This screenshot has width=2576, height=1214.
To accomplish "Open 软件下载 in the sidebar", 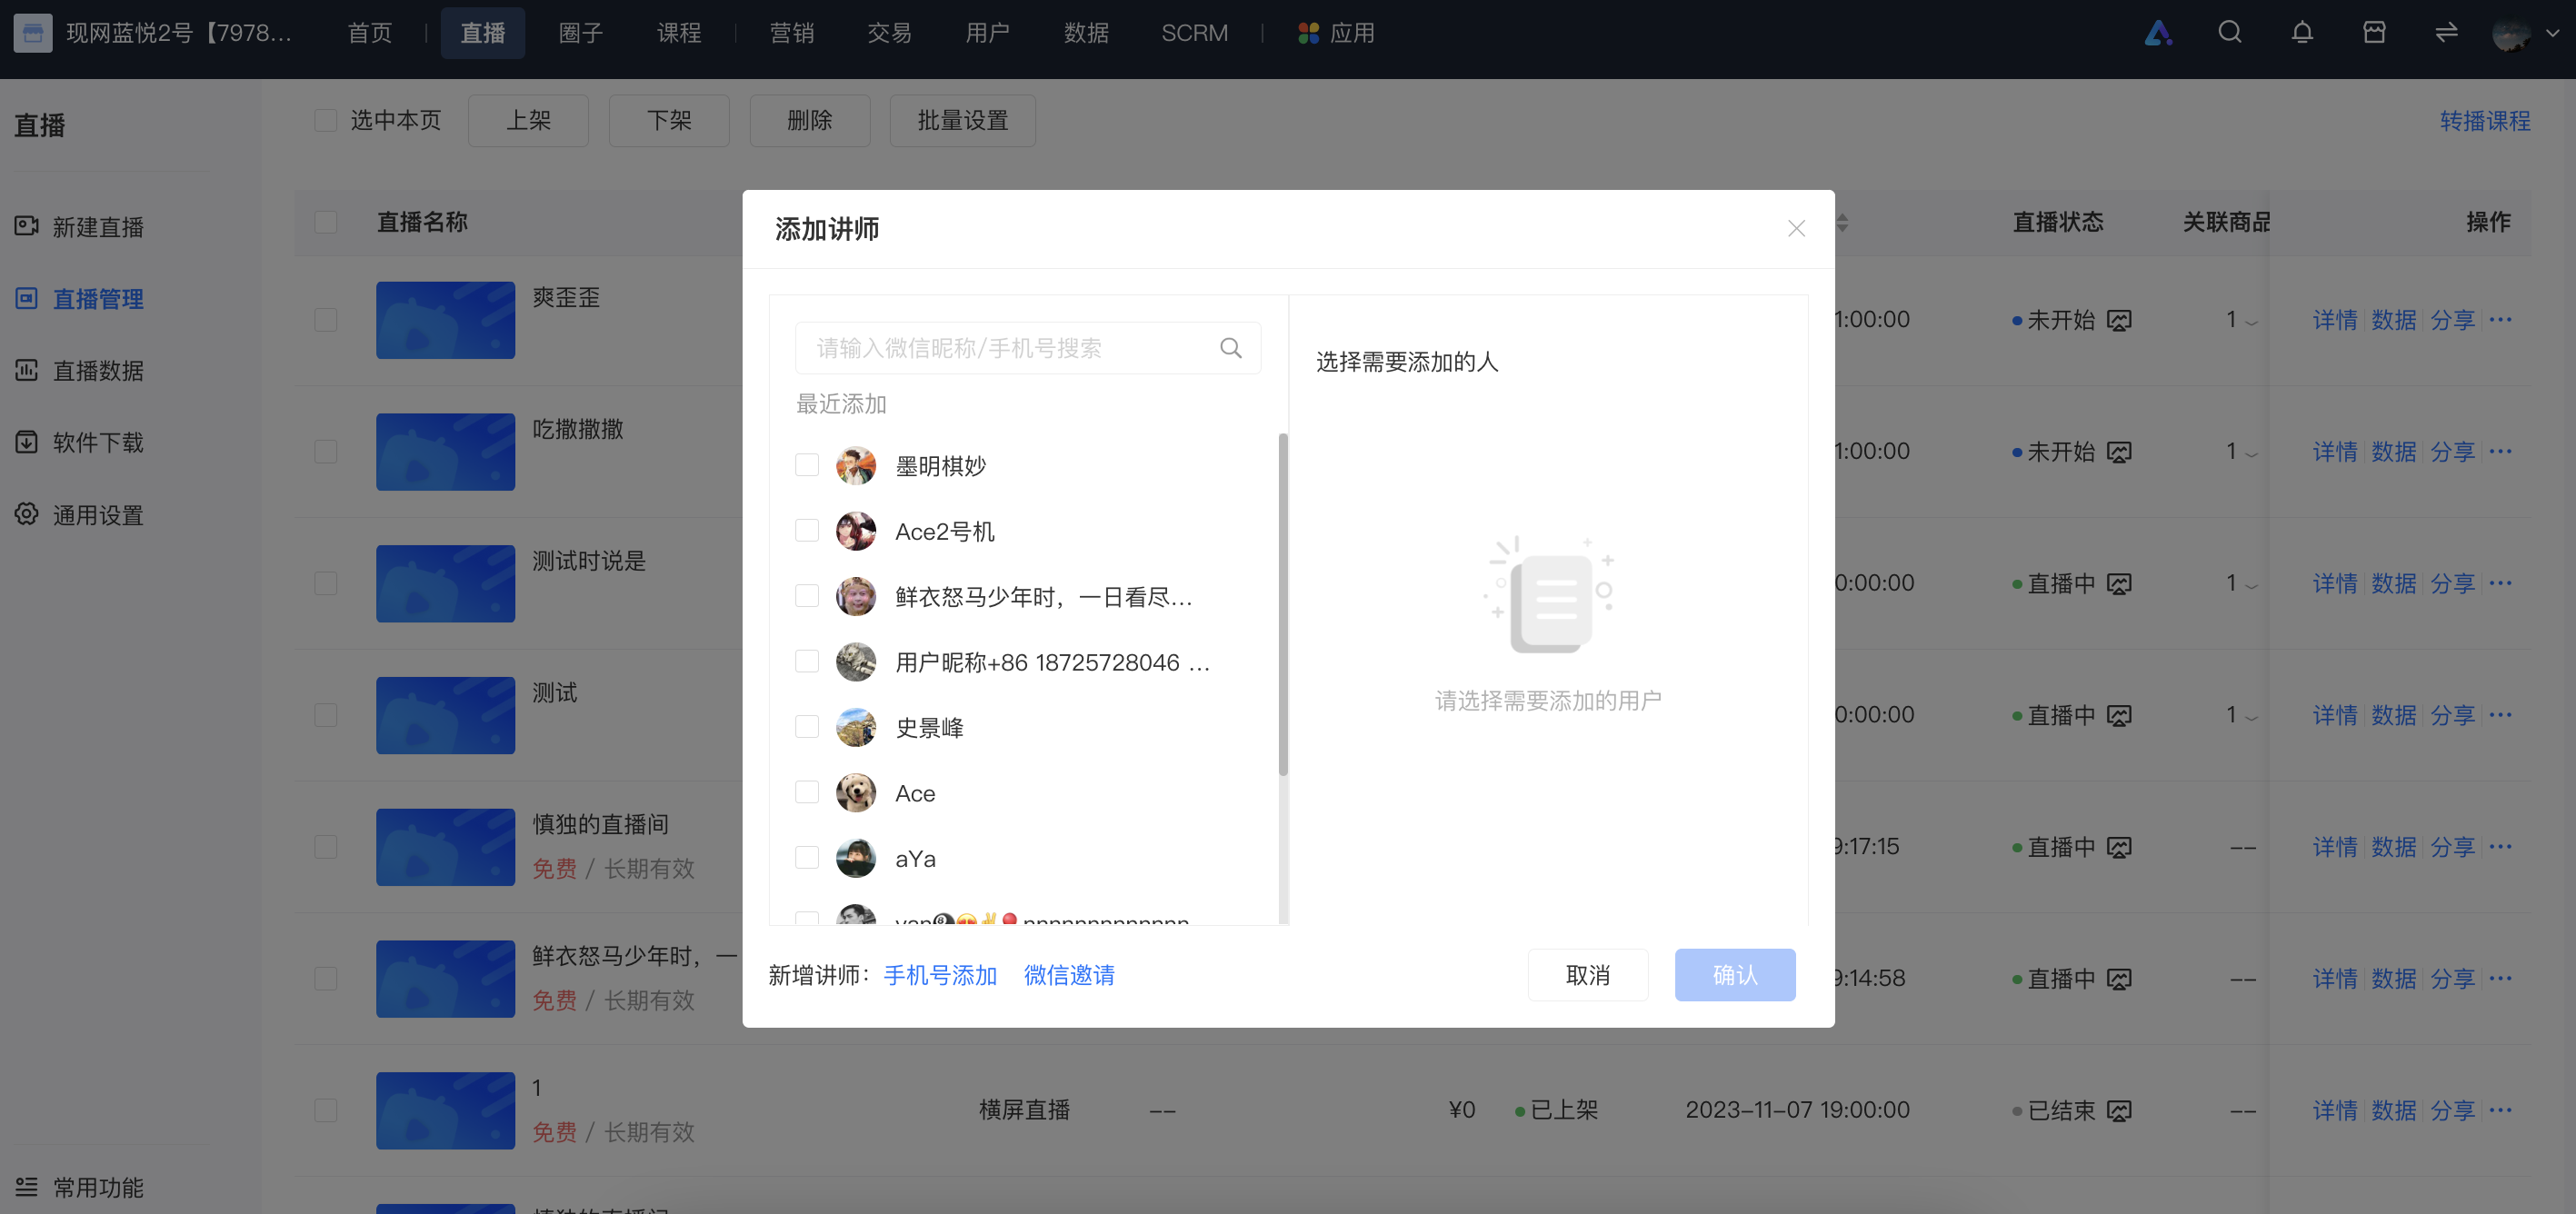I will 80,443.
